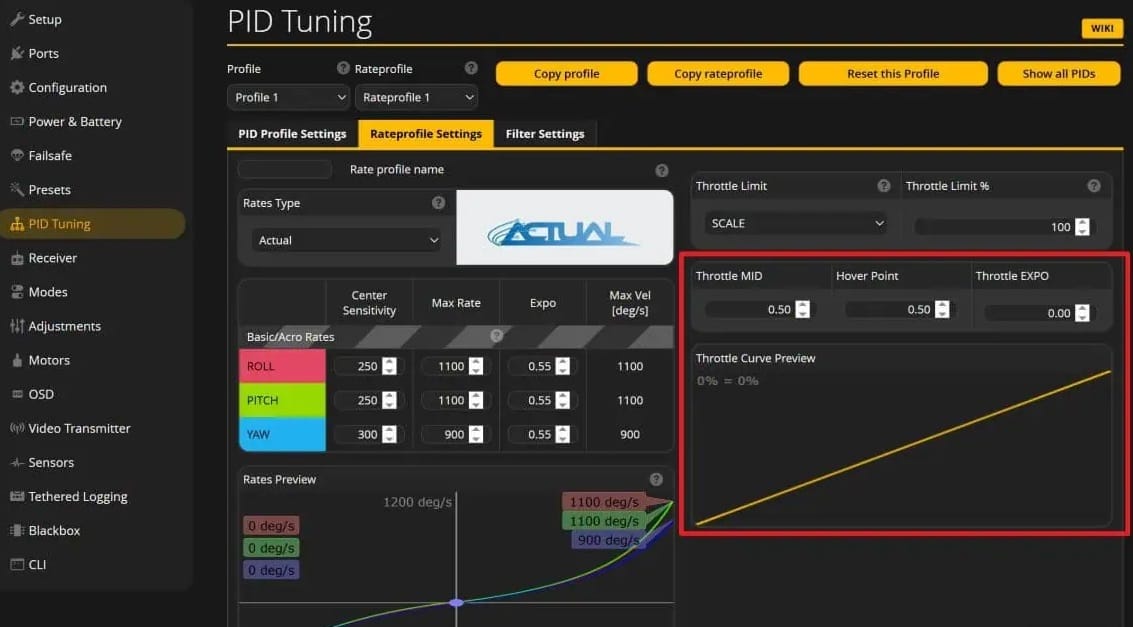Image resolution: width=1133 pixels, height=627 pixels.
Task: Click the Ports plug icon
Action: pos(16,53)
